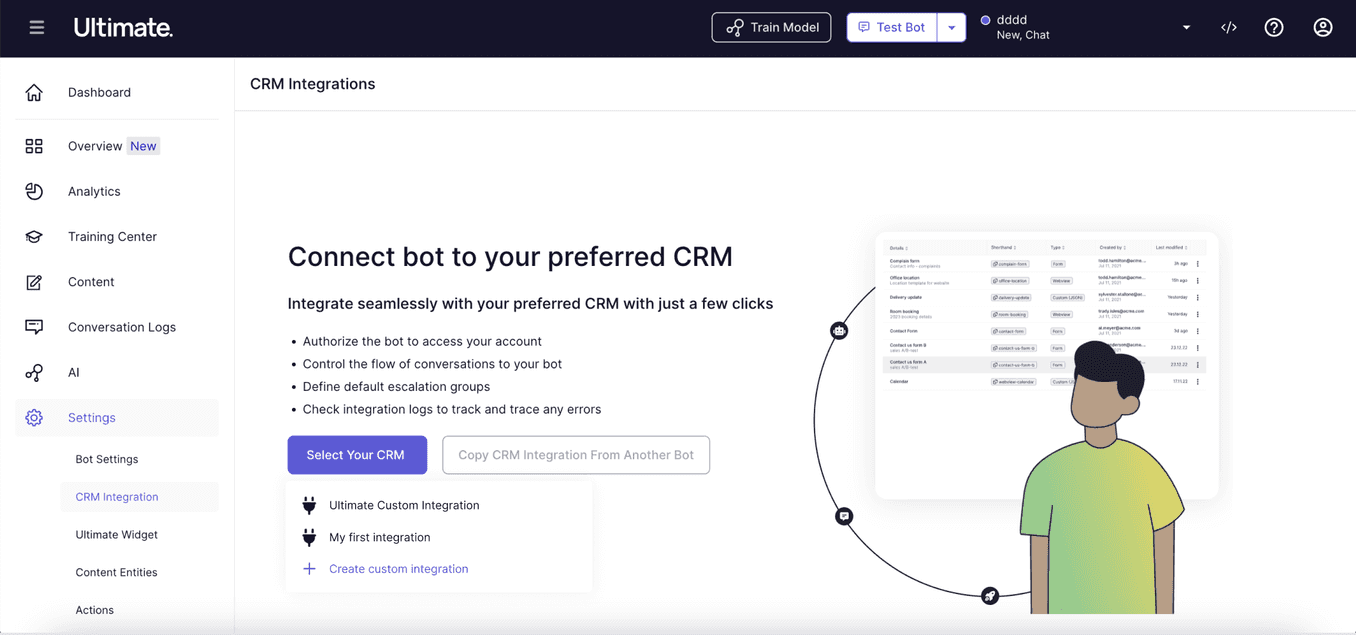Screen dimensions: 1356x635
Task: Click the Train Model button
Action: coord(771,28)
